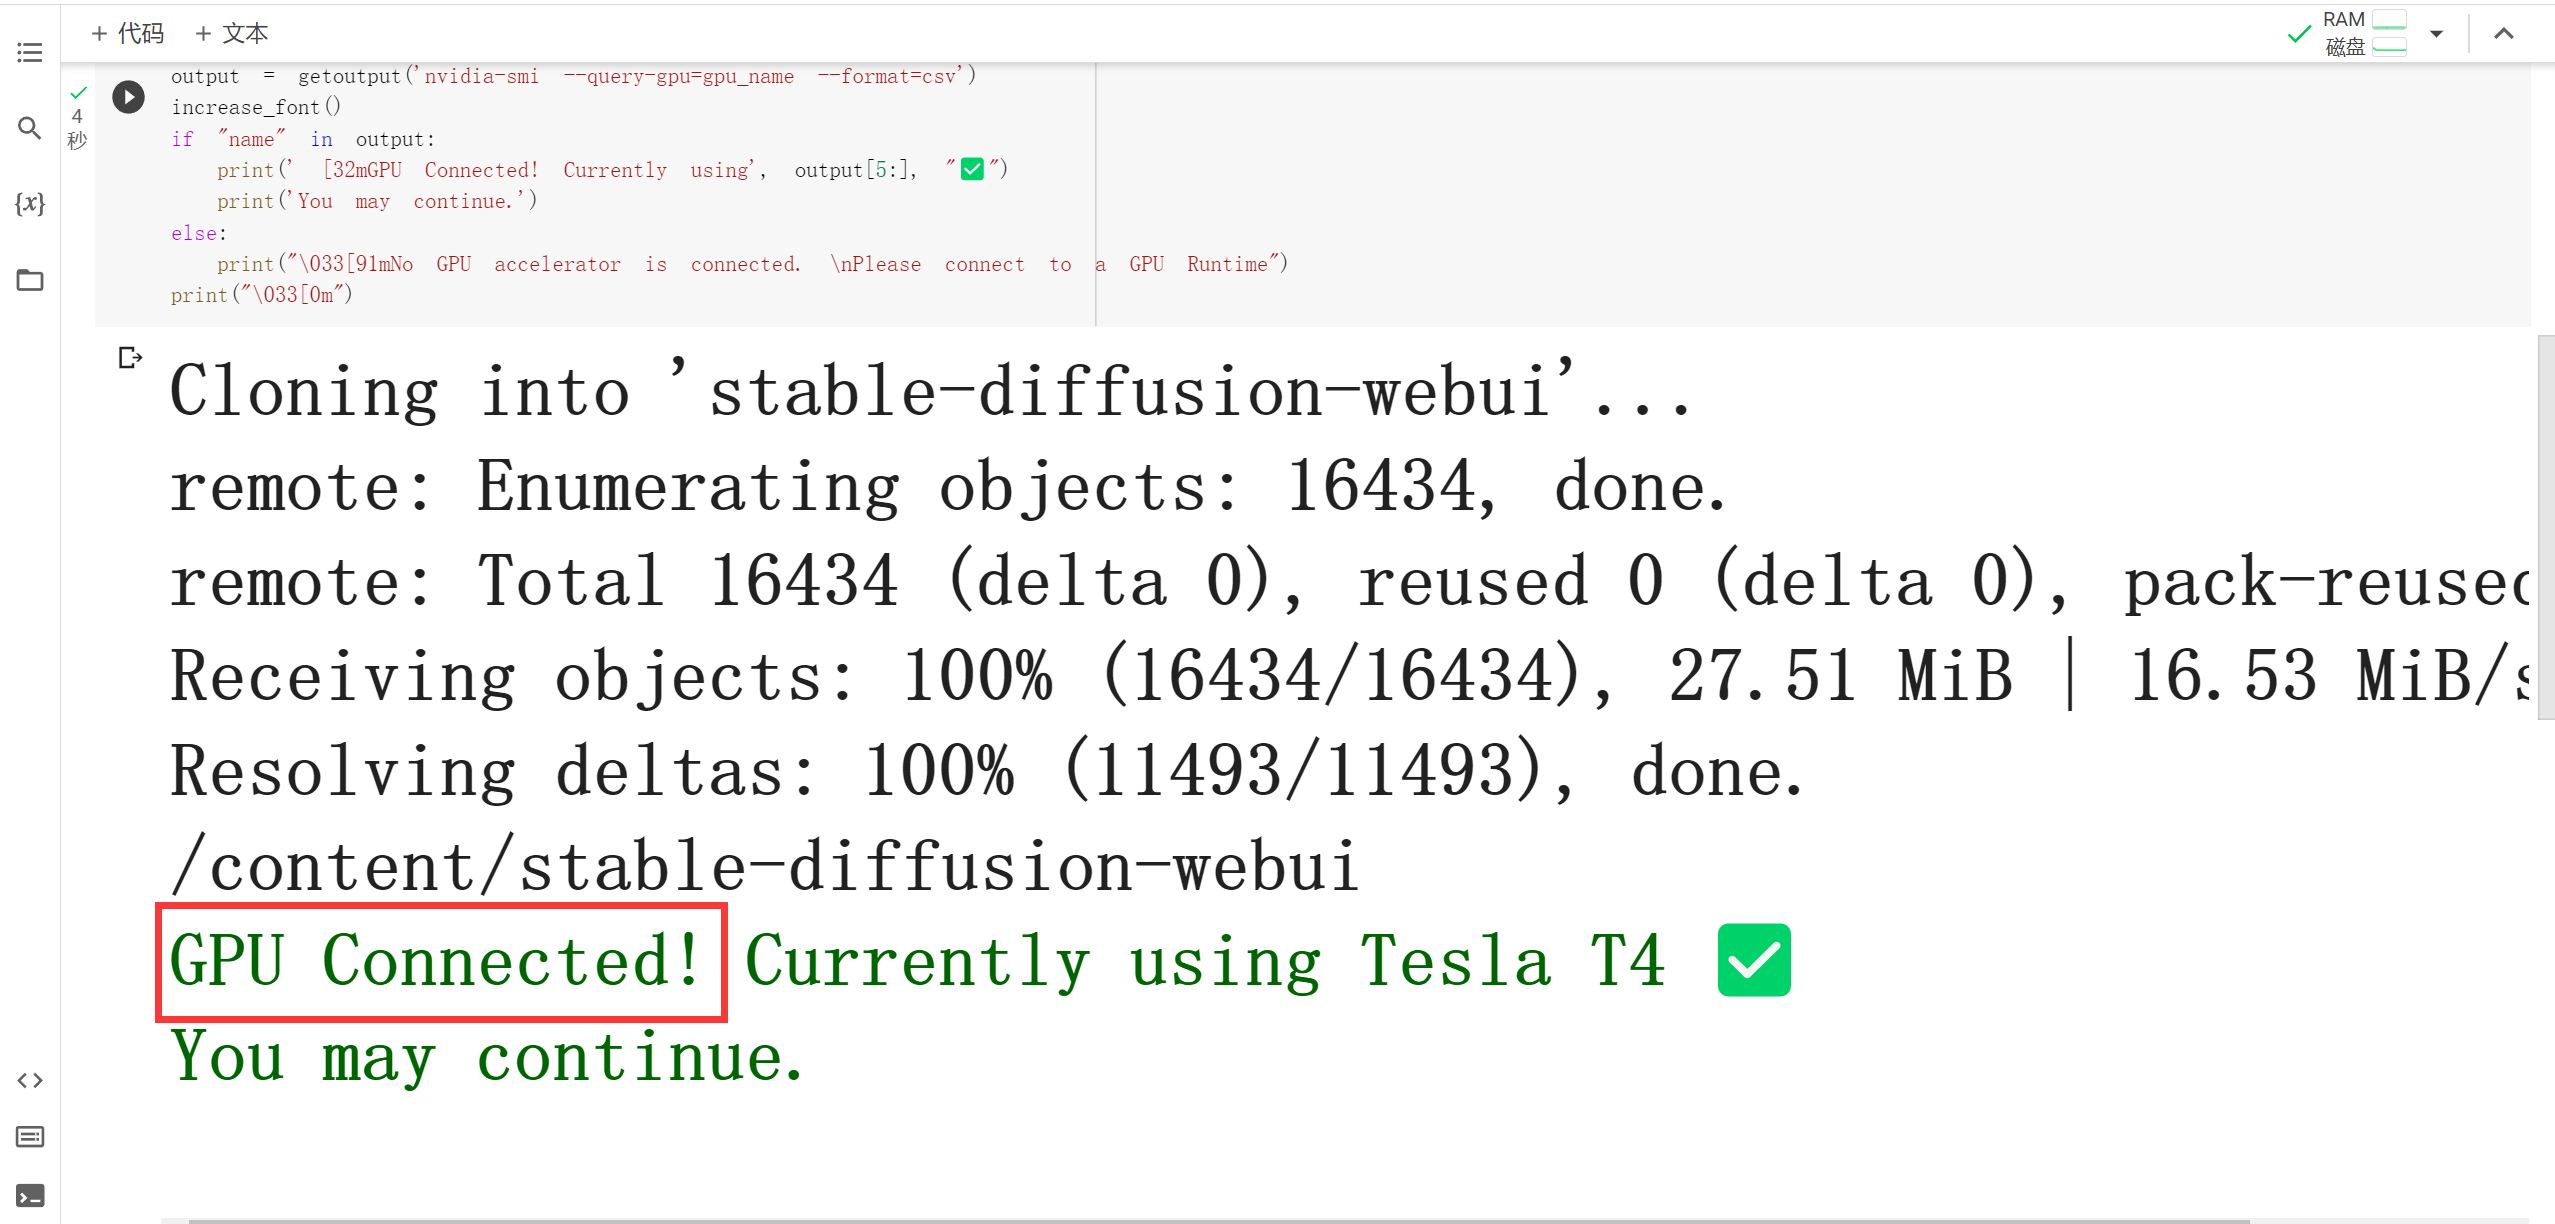Click the 'increase_font()' code line
The image size is (2555, 1224).
tap(256, 107)
